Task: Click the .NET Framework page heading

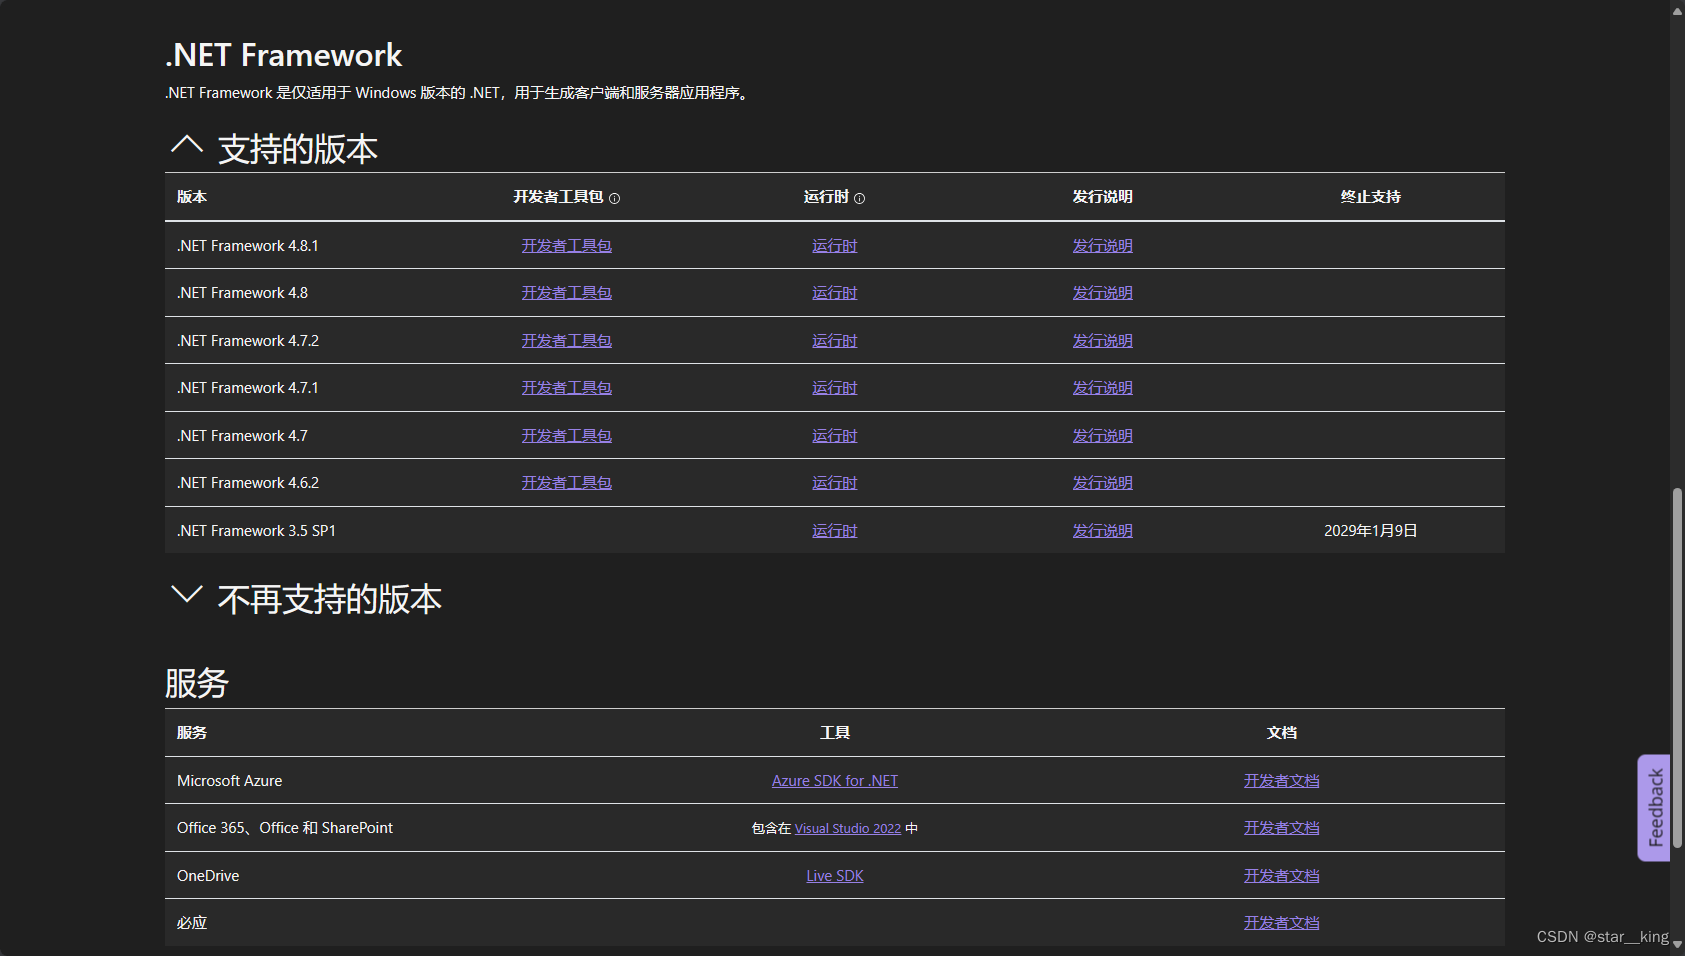Action: 284,55
